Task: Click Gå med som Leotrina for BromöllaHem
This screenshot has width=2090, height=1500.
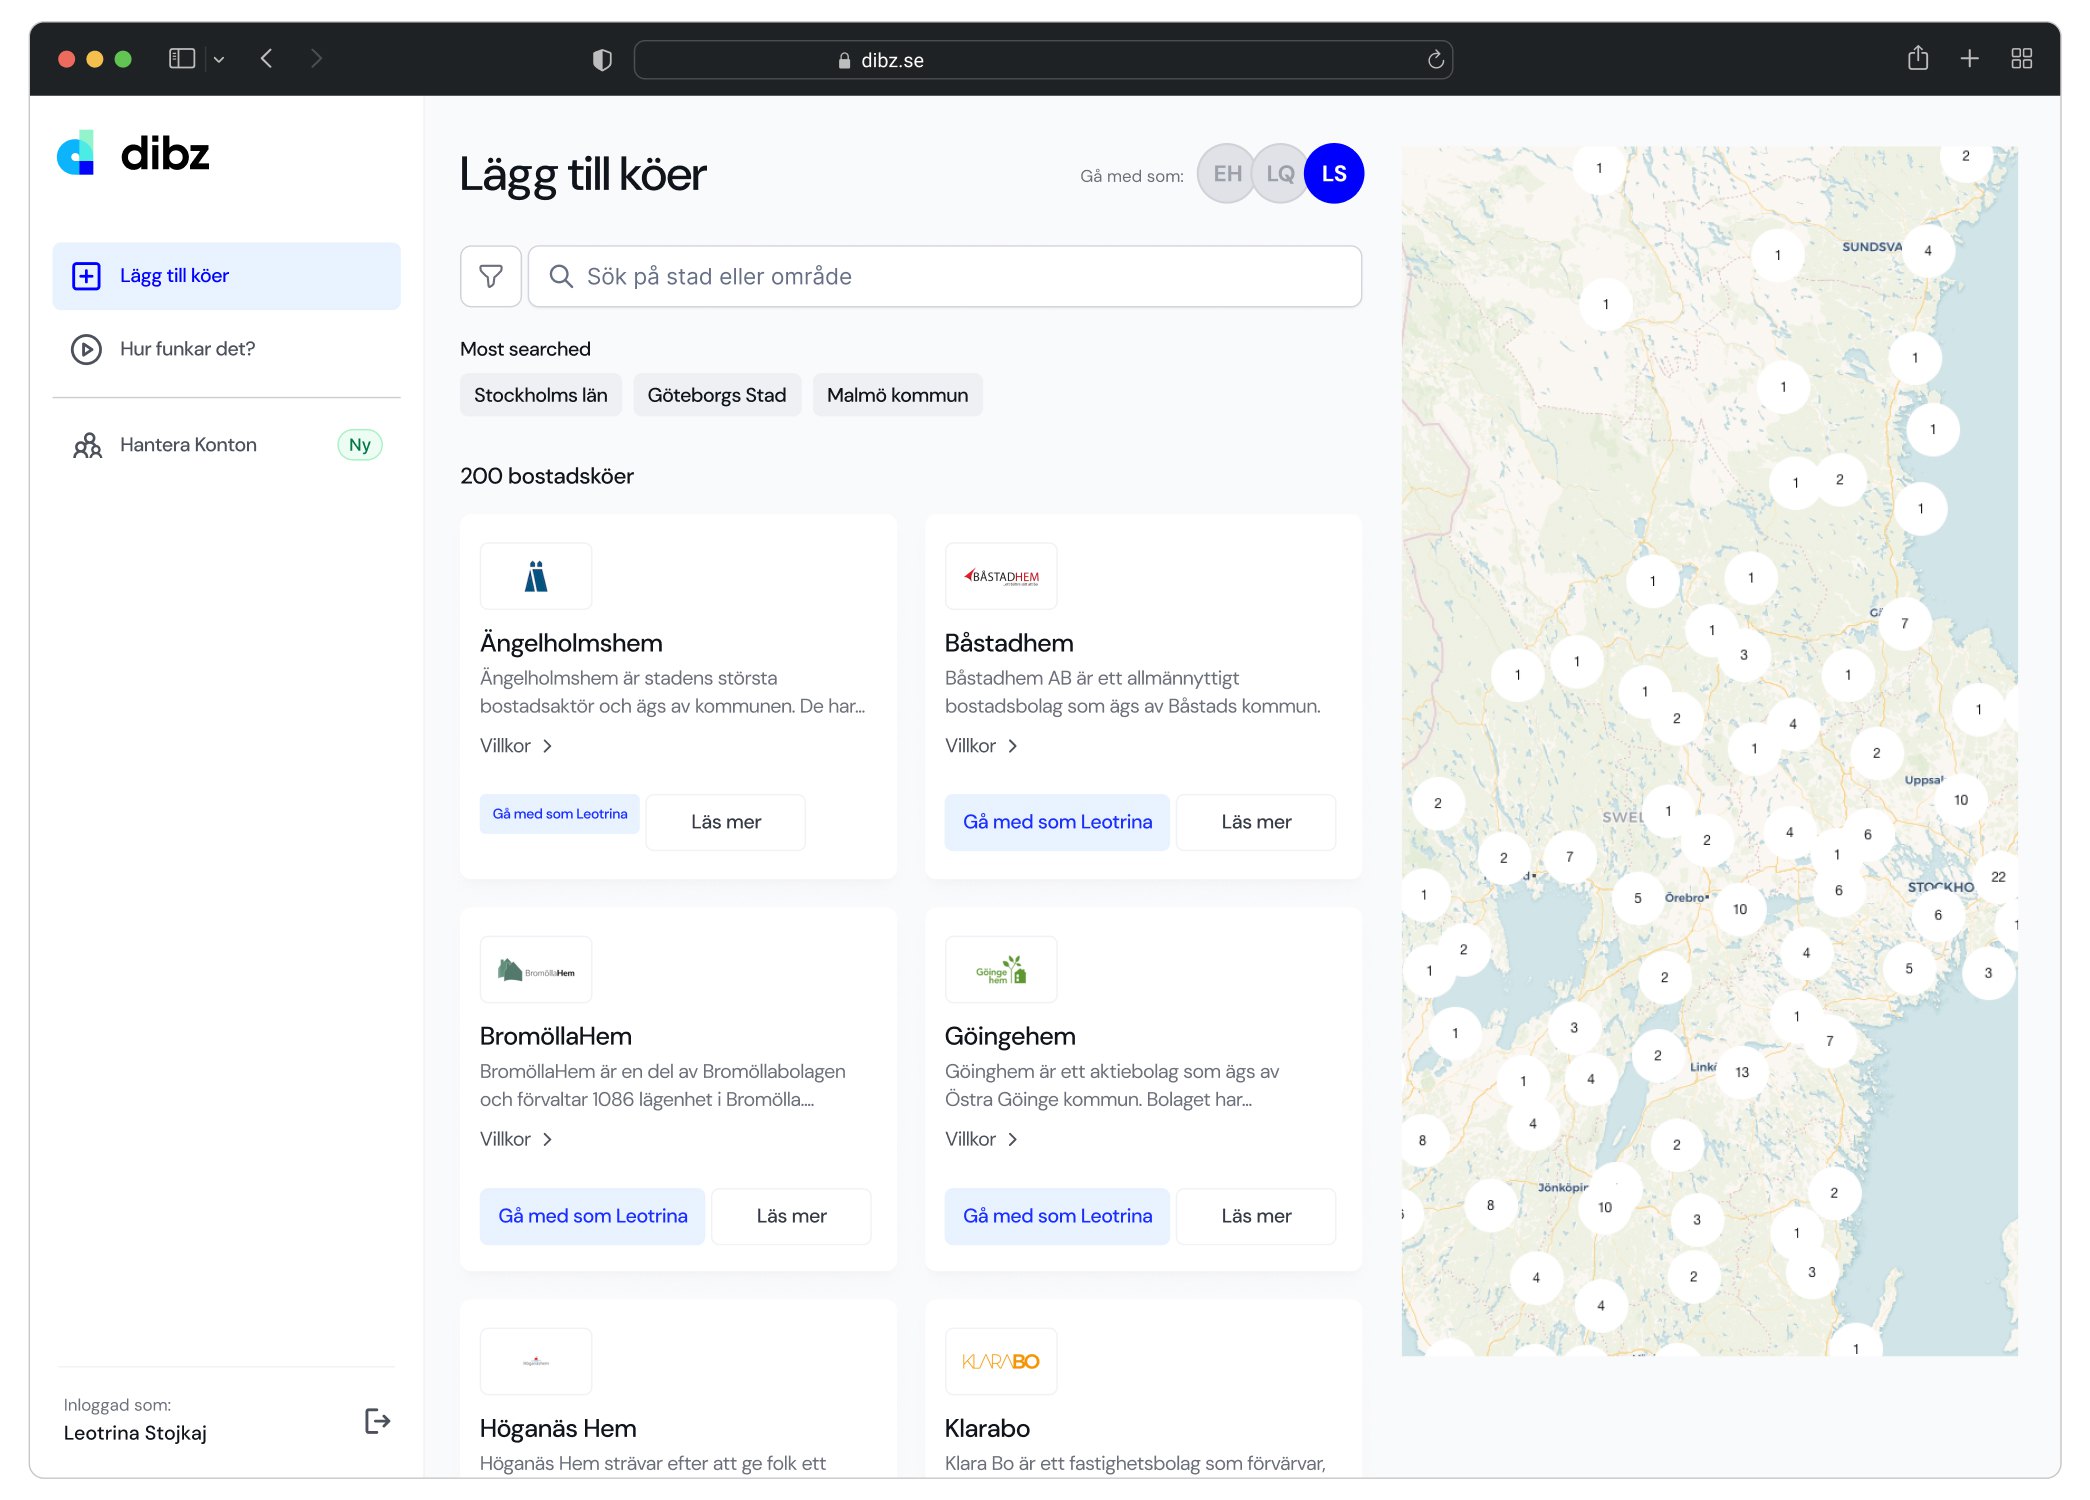Action: click(x=593, y=1216)
